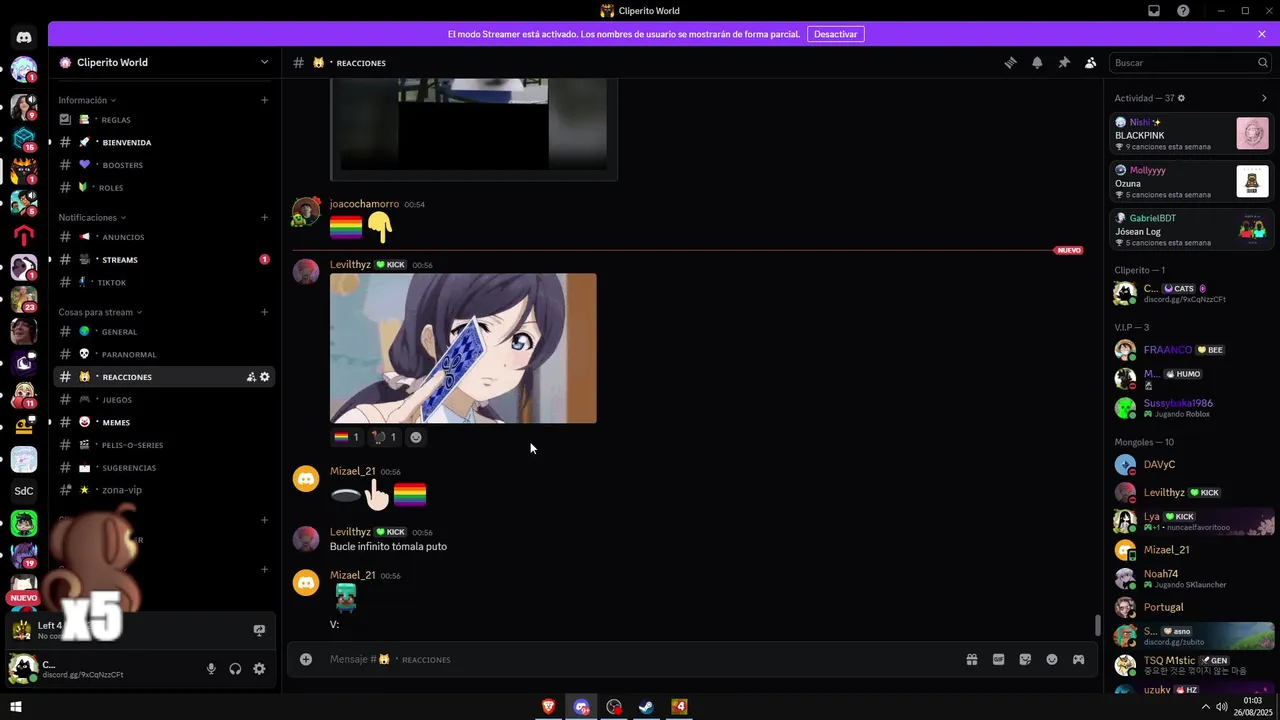This screenshot has height=720, width=1280.
Task: Open Noah74 member profile
Action: [x=1190, y=578]
